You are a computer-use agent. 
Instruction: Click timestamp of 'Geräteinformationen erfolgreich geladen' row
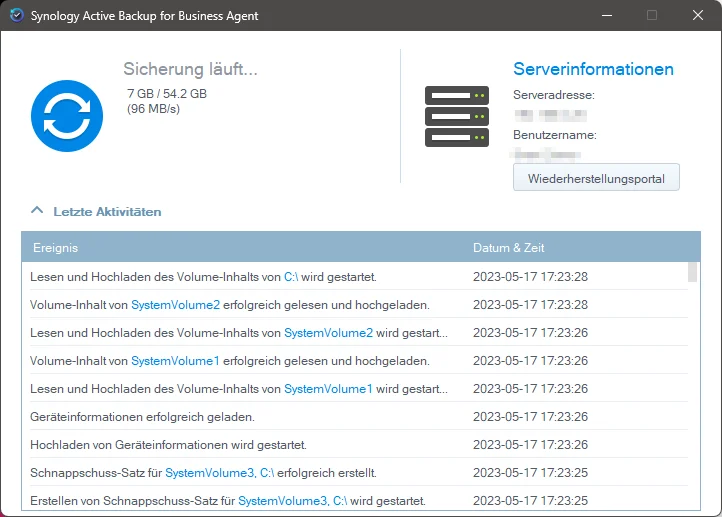[530, 417]
